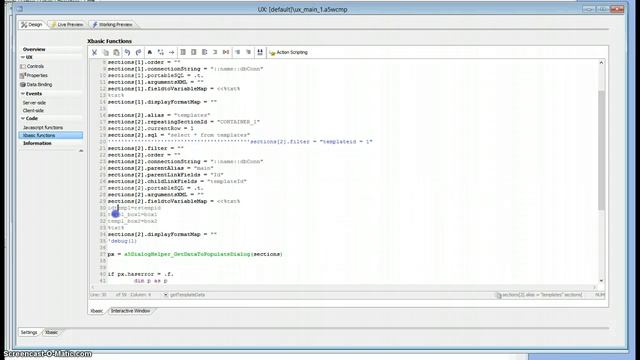Click the NUM indicator in the status bar
640x360 pixels.
[600, 295]
